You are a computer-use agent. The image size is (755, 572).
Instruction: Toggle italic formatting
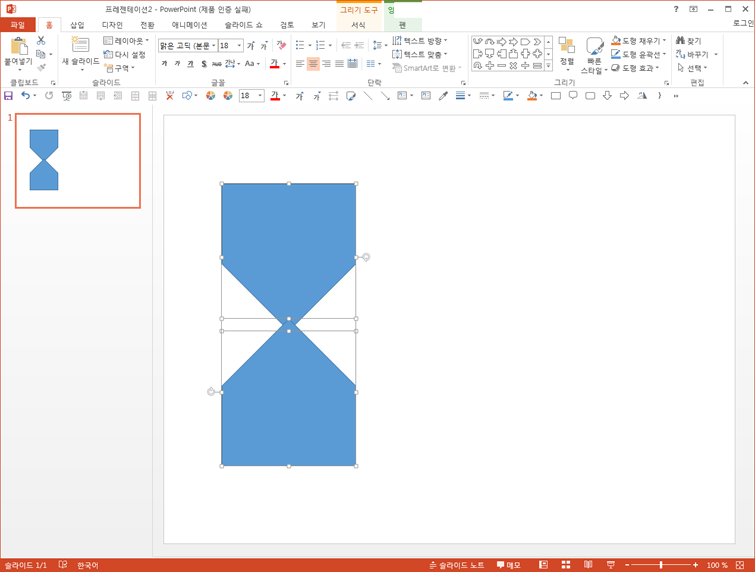click(177, 64)
